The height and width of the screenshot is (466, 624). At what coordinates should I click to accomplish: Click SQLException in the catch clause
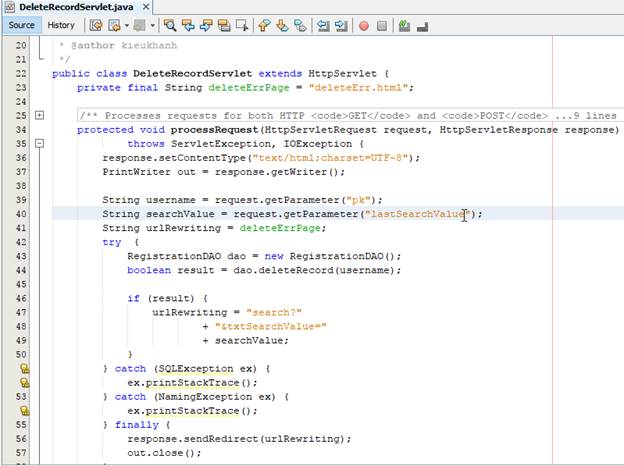196,369
